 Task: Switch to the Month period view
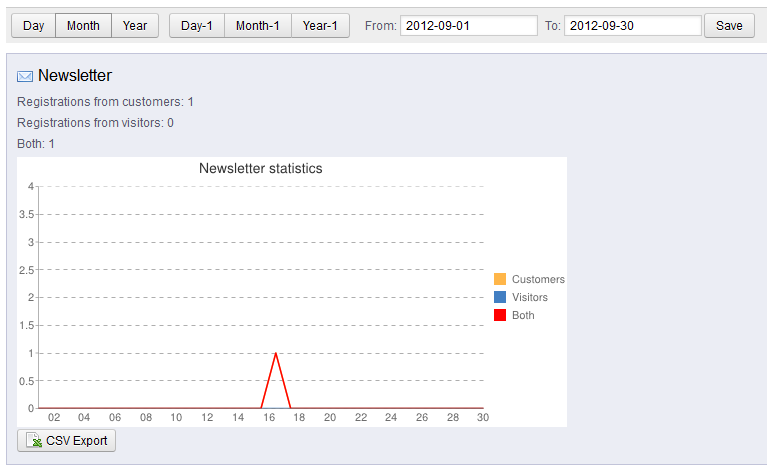click(x=83, y=25)
